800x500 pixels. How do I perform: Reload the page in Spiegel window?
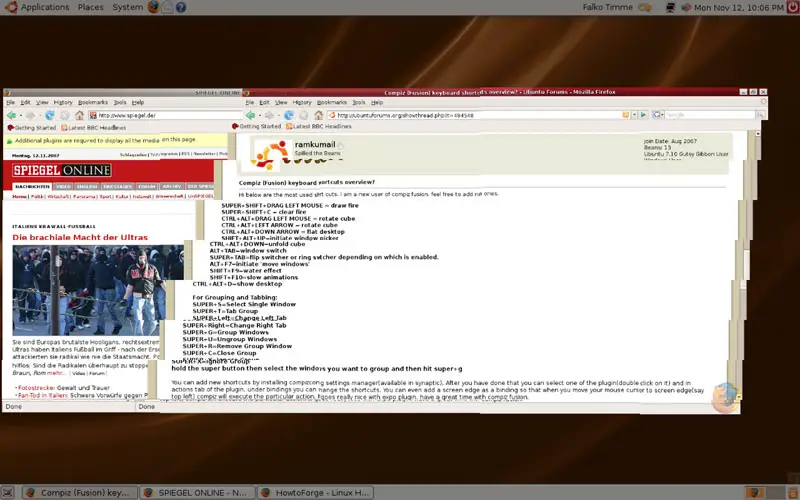coord(49,115)
